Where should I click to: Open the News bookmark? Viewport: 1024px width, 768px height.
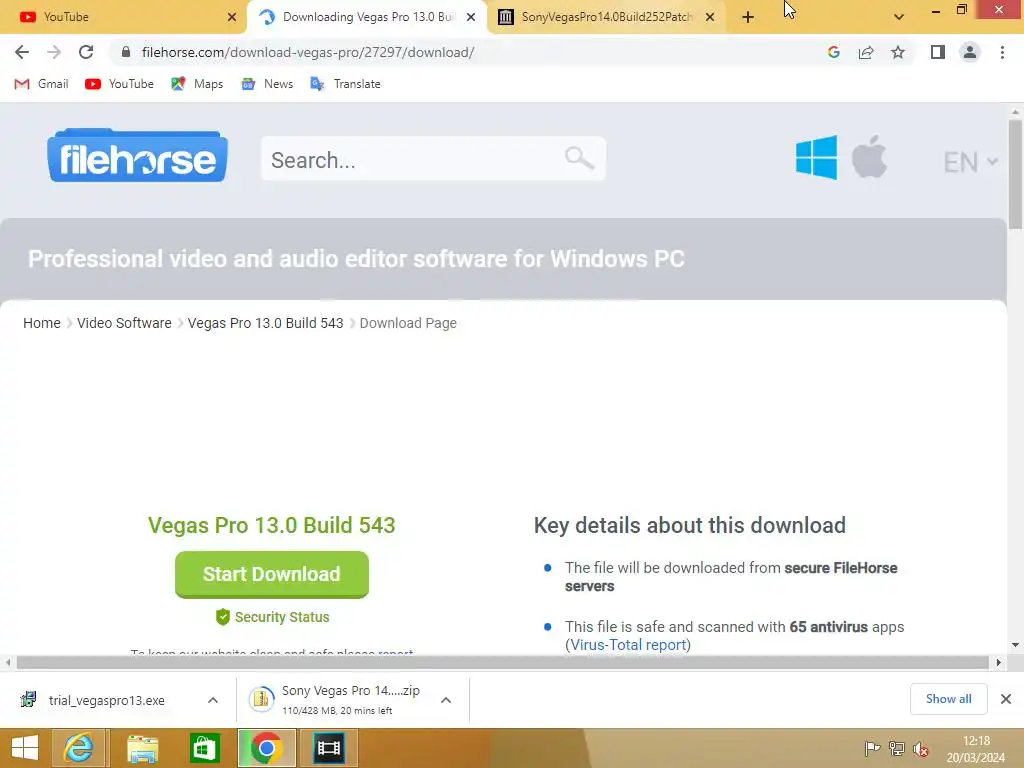pyautogui.click(x=267, y=84)
